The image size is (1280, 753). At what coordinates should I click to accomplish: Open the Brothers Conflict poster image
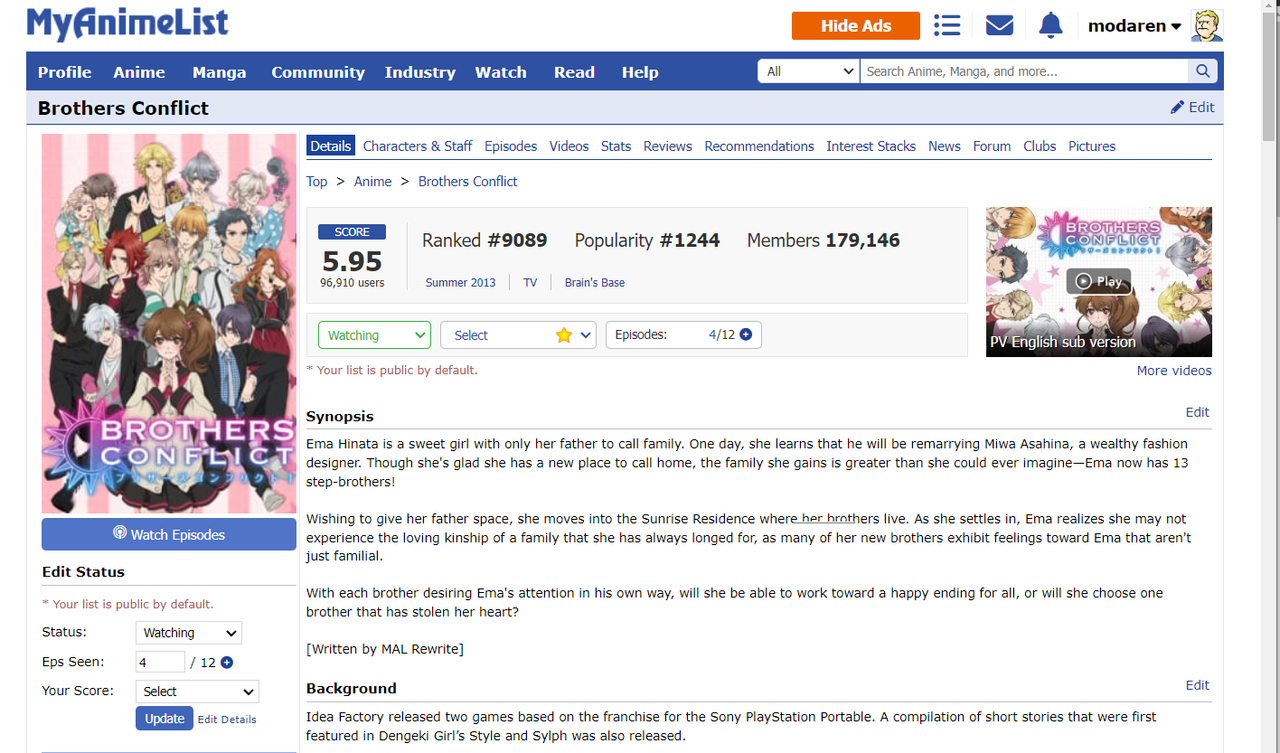click(x=169, y=324)
